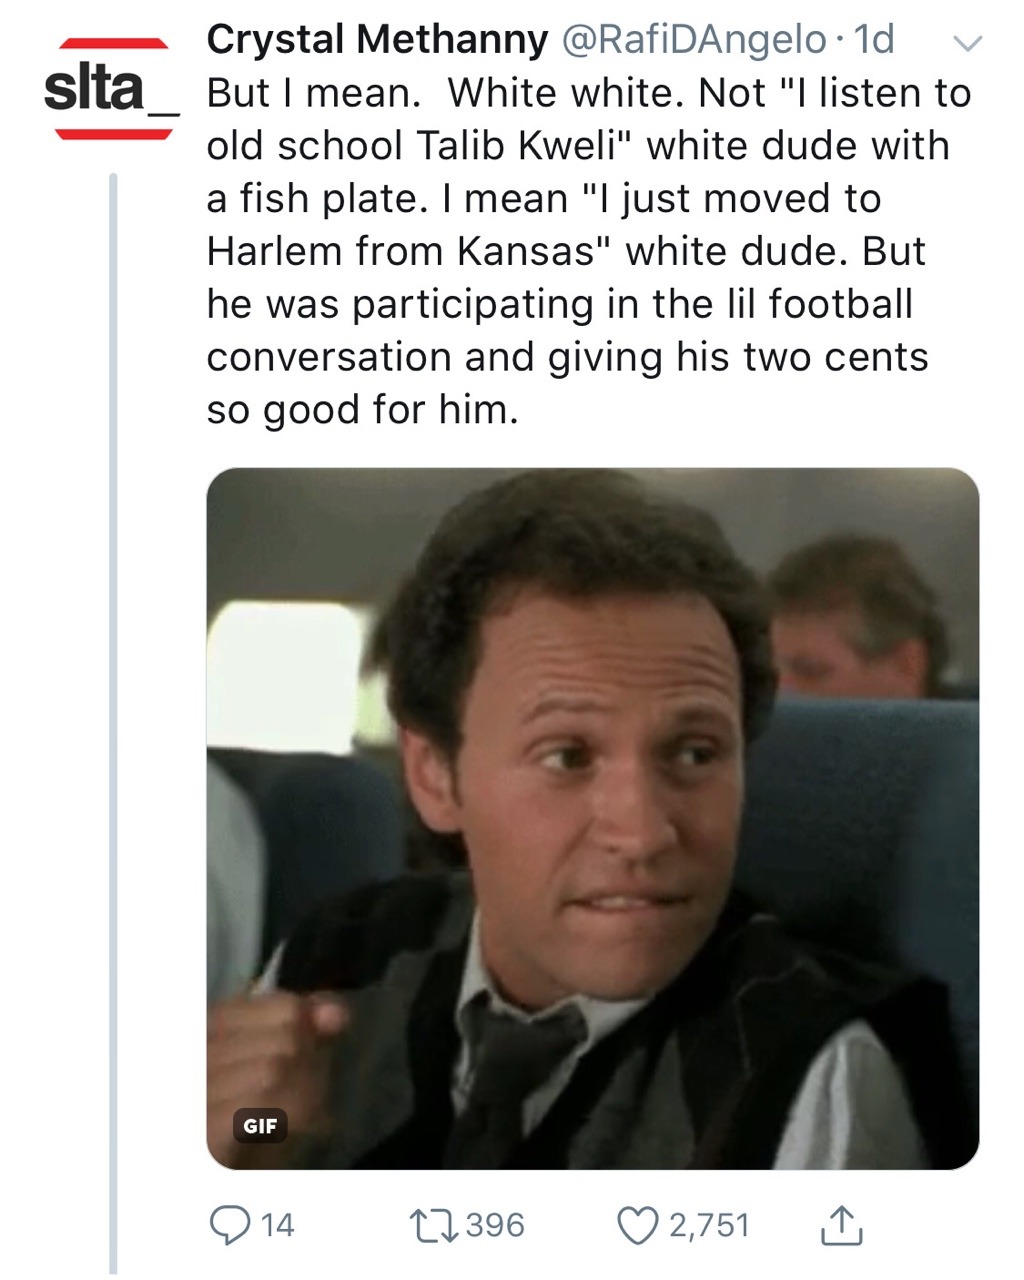Like the tweet with the heart icon
Viewport: 1024px width, 1280px height.
[637, 1224]
